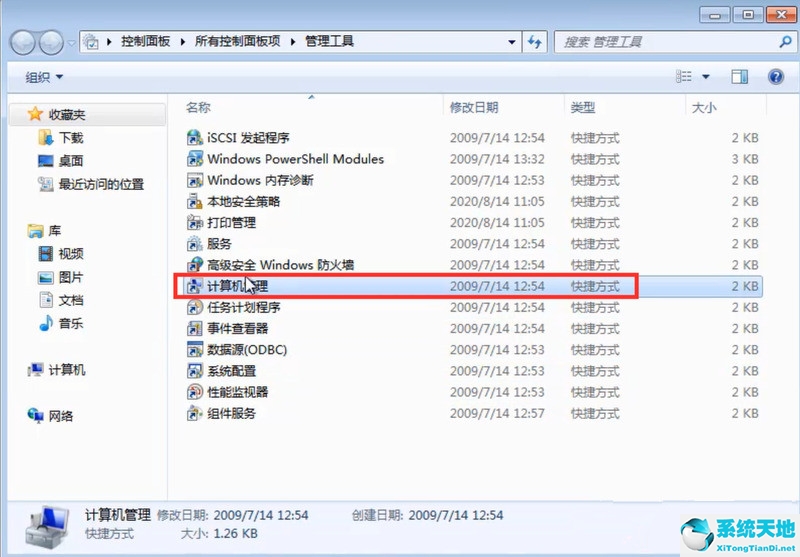The width and height of the screenshot is (800, 557).
Task: Open the 图片 library
Action: click(x=61, y=277)
